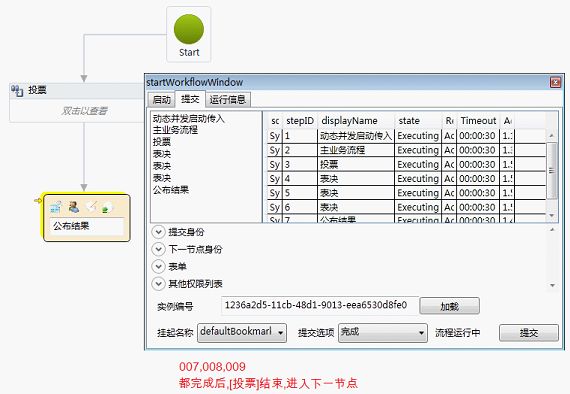This screenshot has width=570, height=394.
Task: Click the Executing state cell in row 1
Action: tap(418, 136)
